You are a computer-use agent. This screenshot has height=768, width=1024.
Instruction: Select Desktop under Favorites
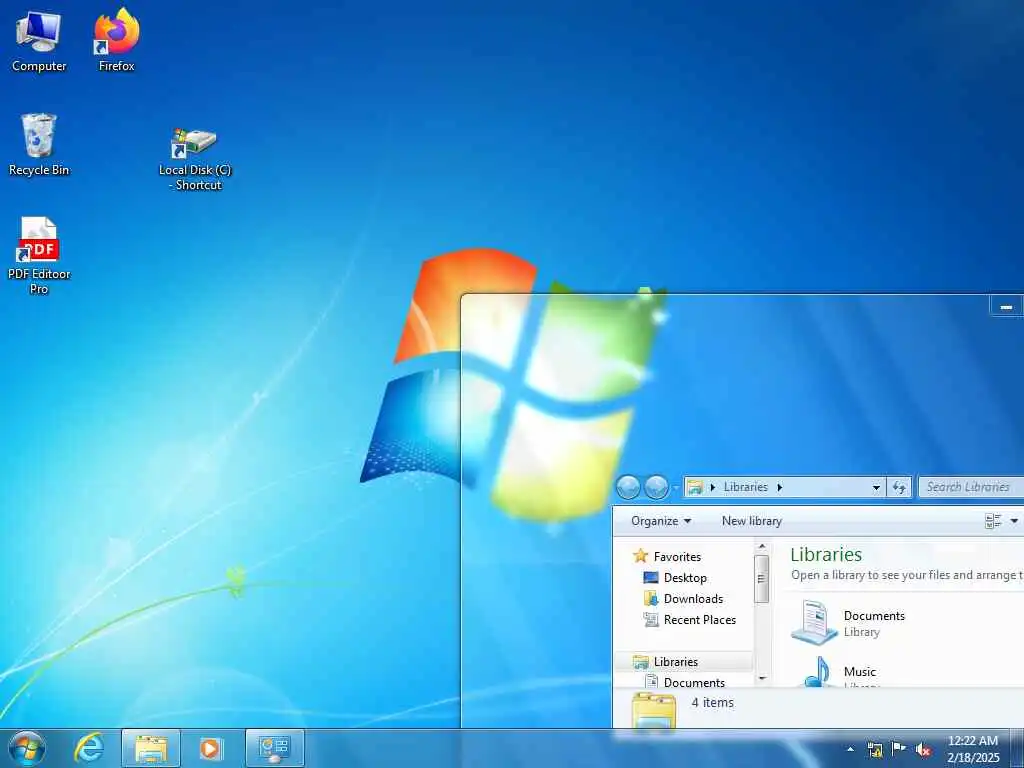click(x=675, y=578)
